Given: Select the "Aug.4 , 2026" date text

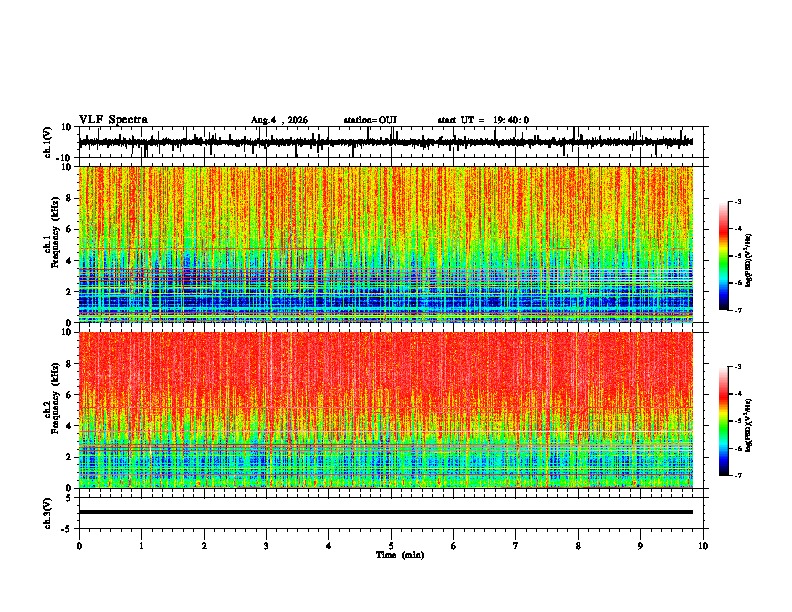Looking at the screenshot, I should (279, 120).
